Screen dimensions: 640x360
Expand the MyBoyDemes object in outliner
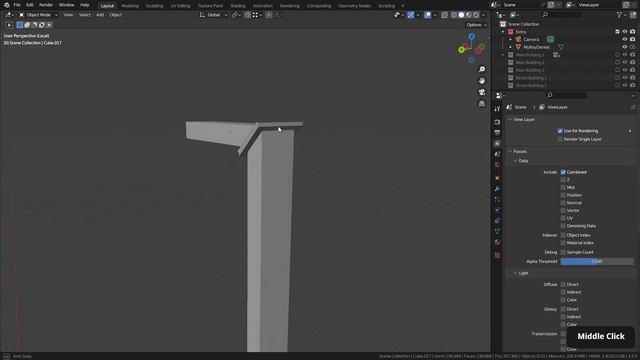point(510,47)
